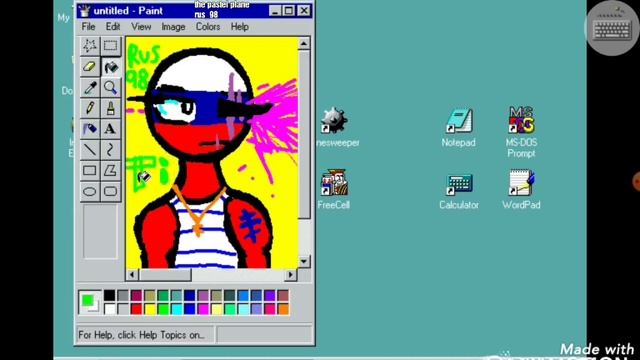Screen dimensions: 640x360
Task: Open the Image menu
Action: tap(173, 27)
